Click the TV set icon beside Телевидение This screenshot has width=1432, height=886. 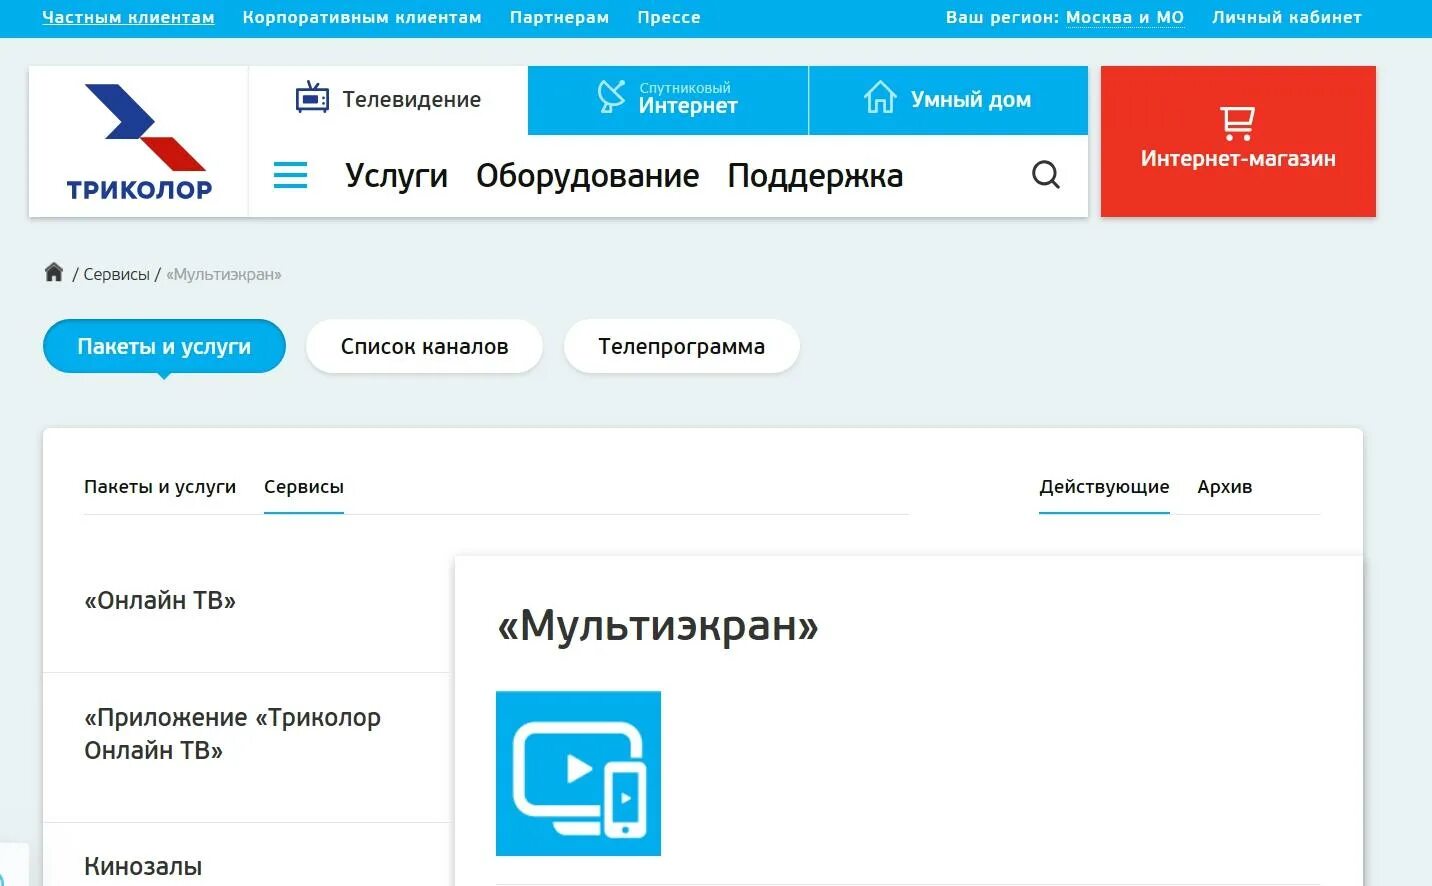(x=312, y=98)
